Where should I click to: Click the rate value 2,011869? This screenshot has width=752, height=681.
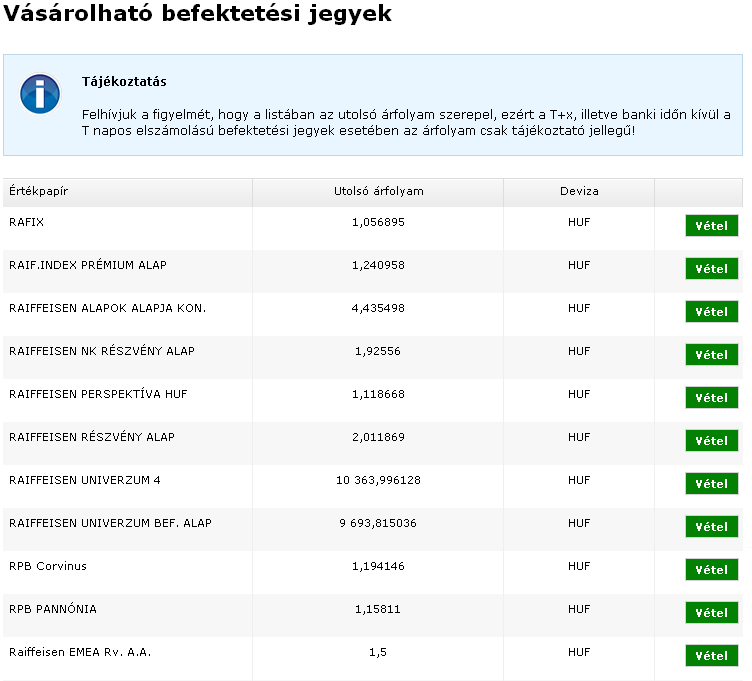coord(378,437)
